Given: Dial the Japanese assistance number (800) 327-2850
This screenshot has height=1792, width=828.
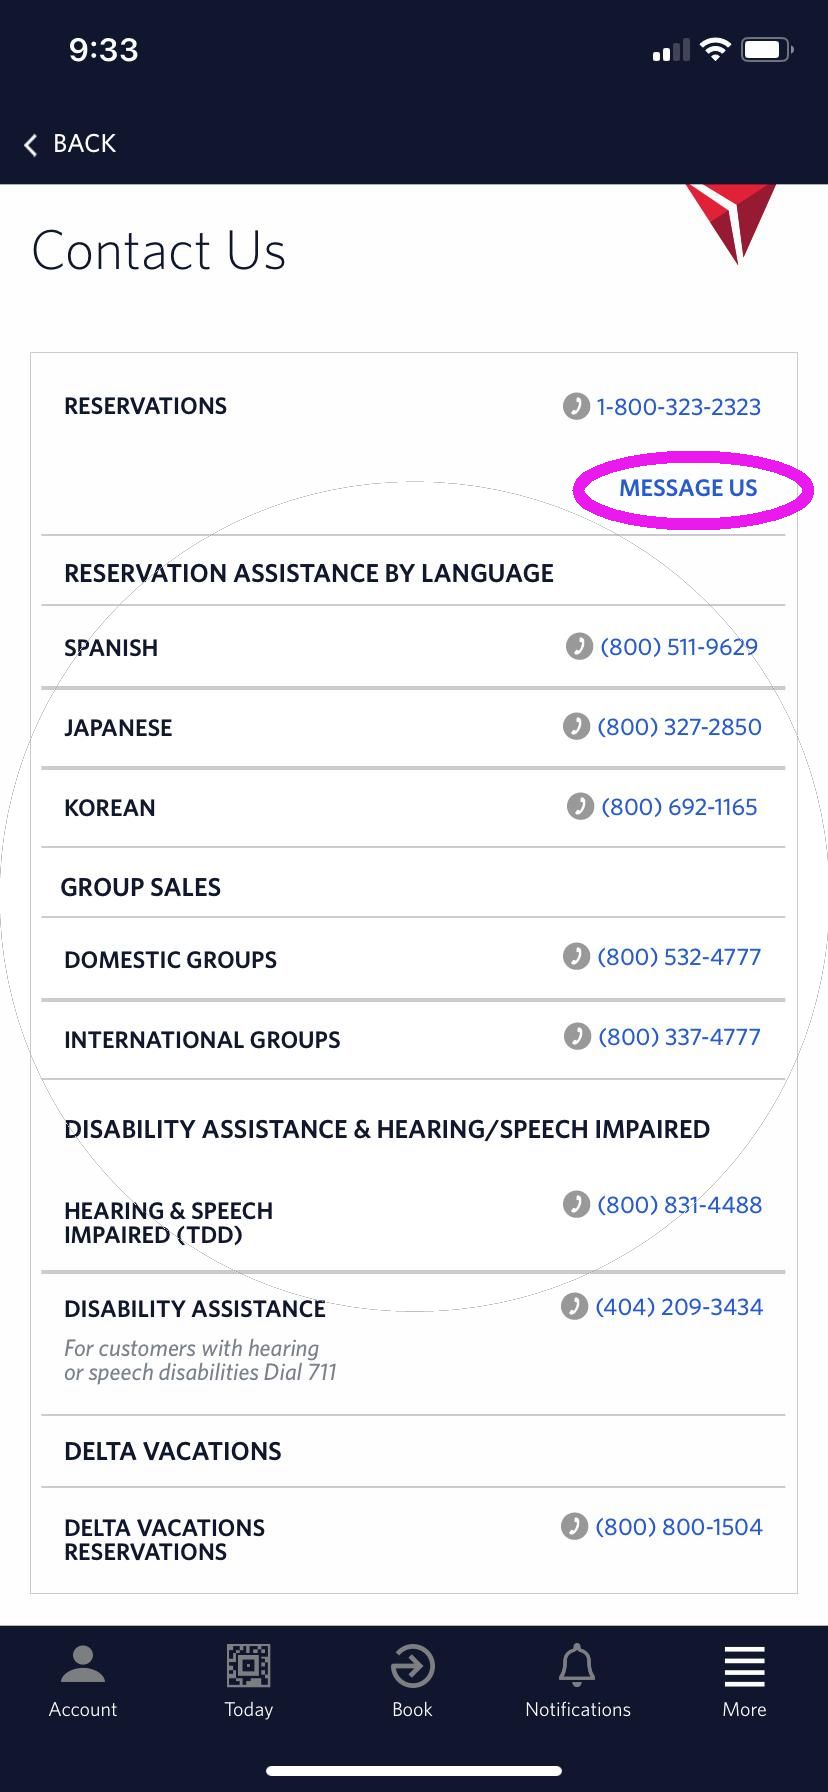Looking at the screenshot, I should click(679, 727).
